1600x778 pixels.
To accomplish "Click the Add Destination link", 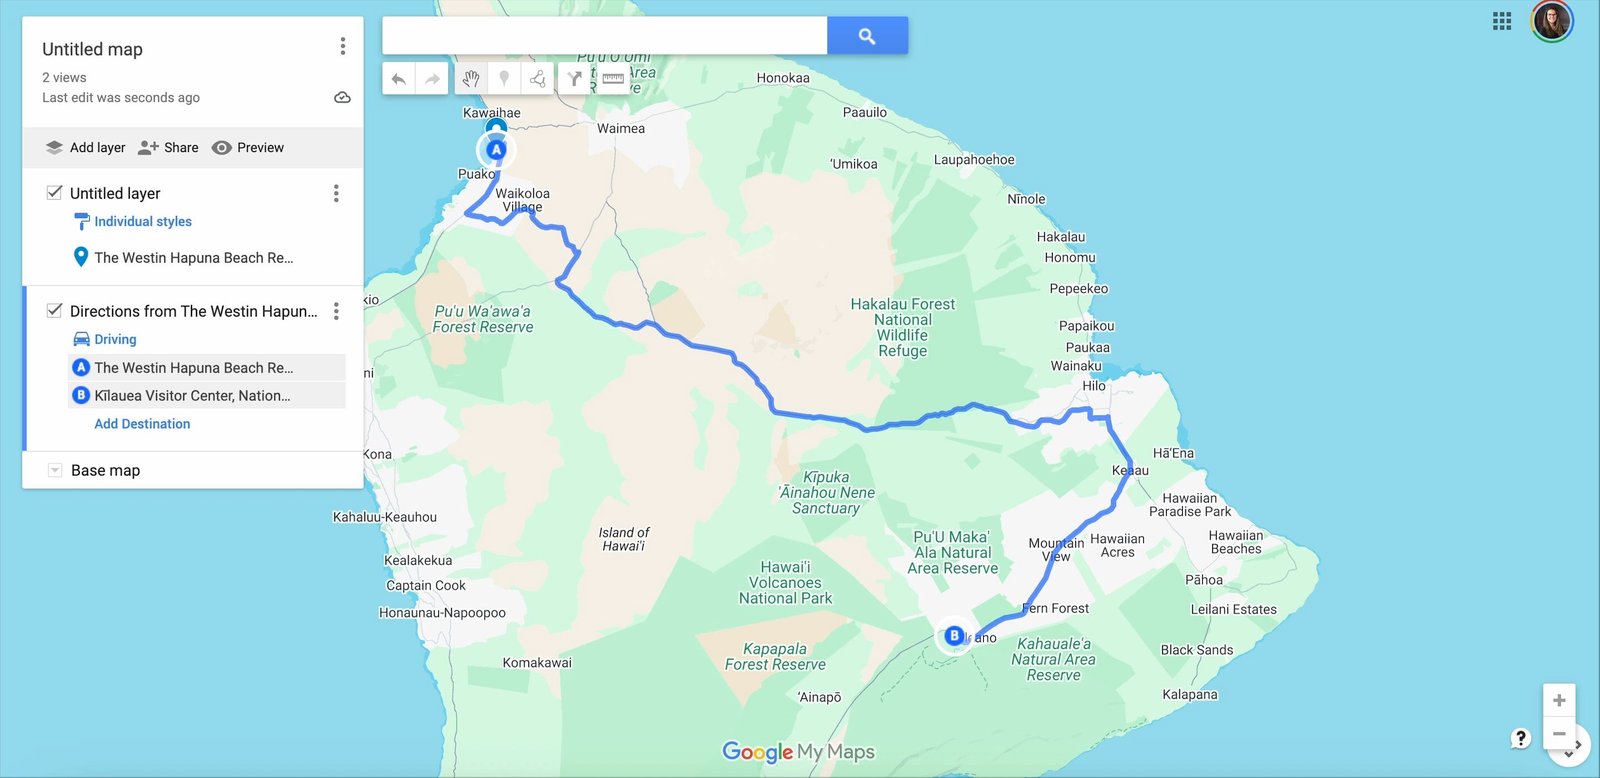I will pos(142,424).
